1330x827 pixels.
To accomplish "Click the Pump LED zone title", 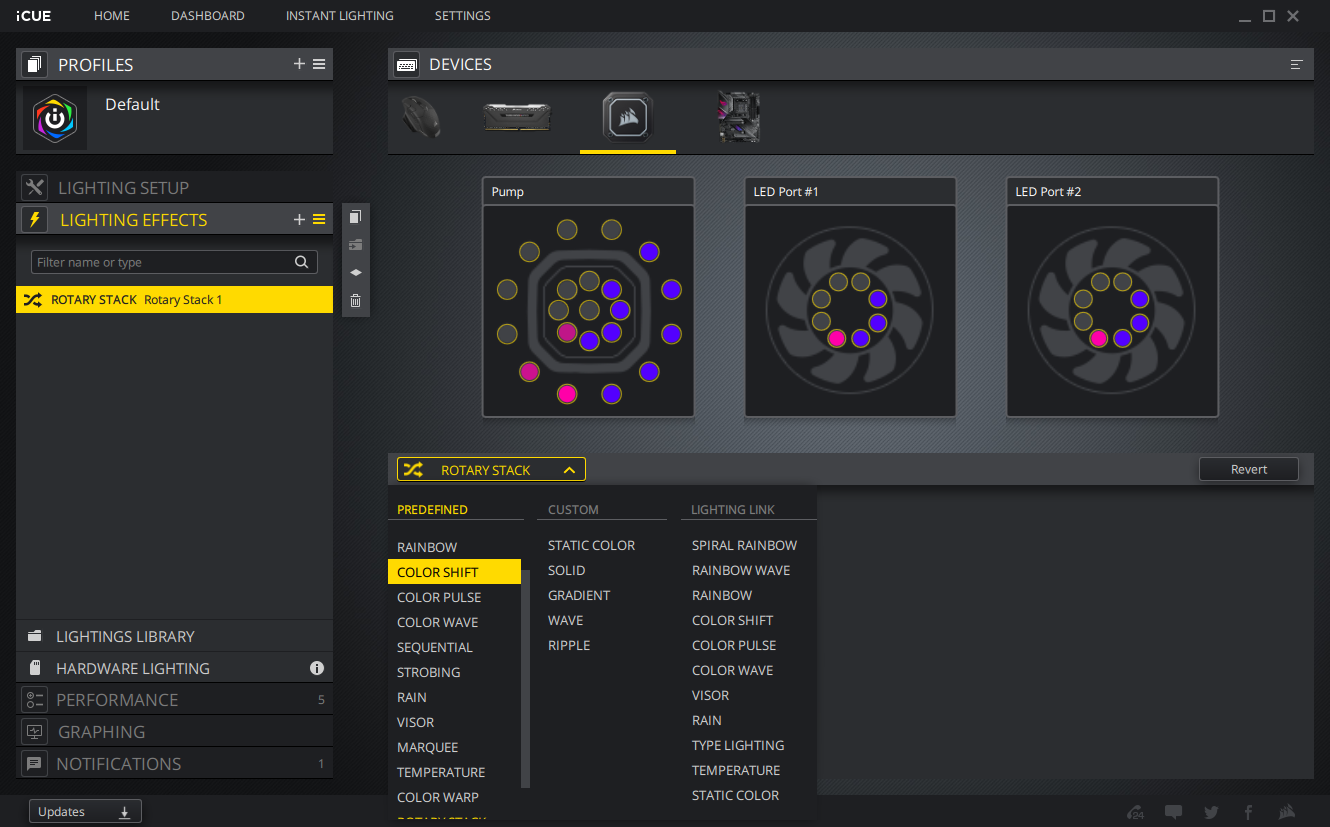I will [x=508, y=191].
